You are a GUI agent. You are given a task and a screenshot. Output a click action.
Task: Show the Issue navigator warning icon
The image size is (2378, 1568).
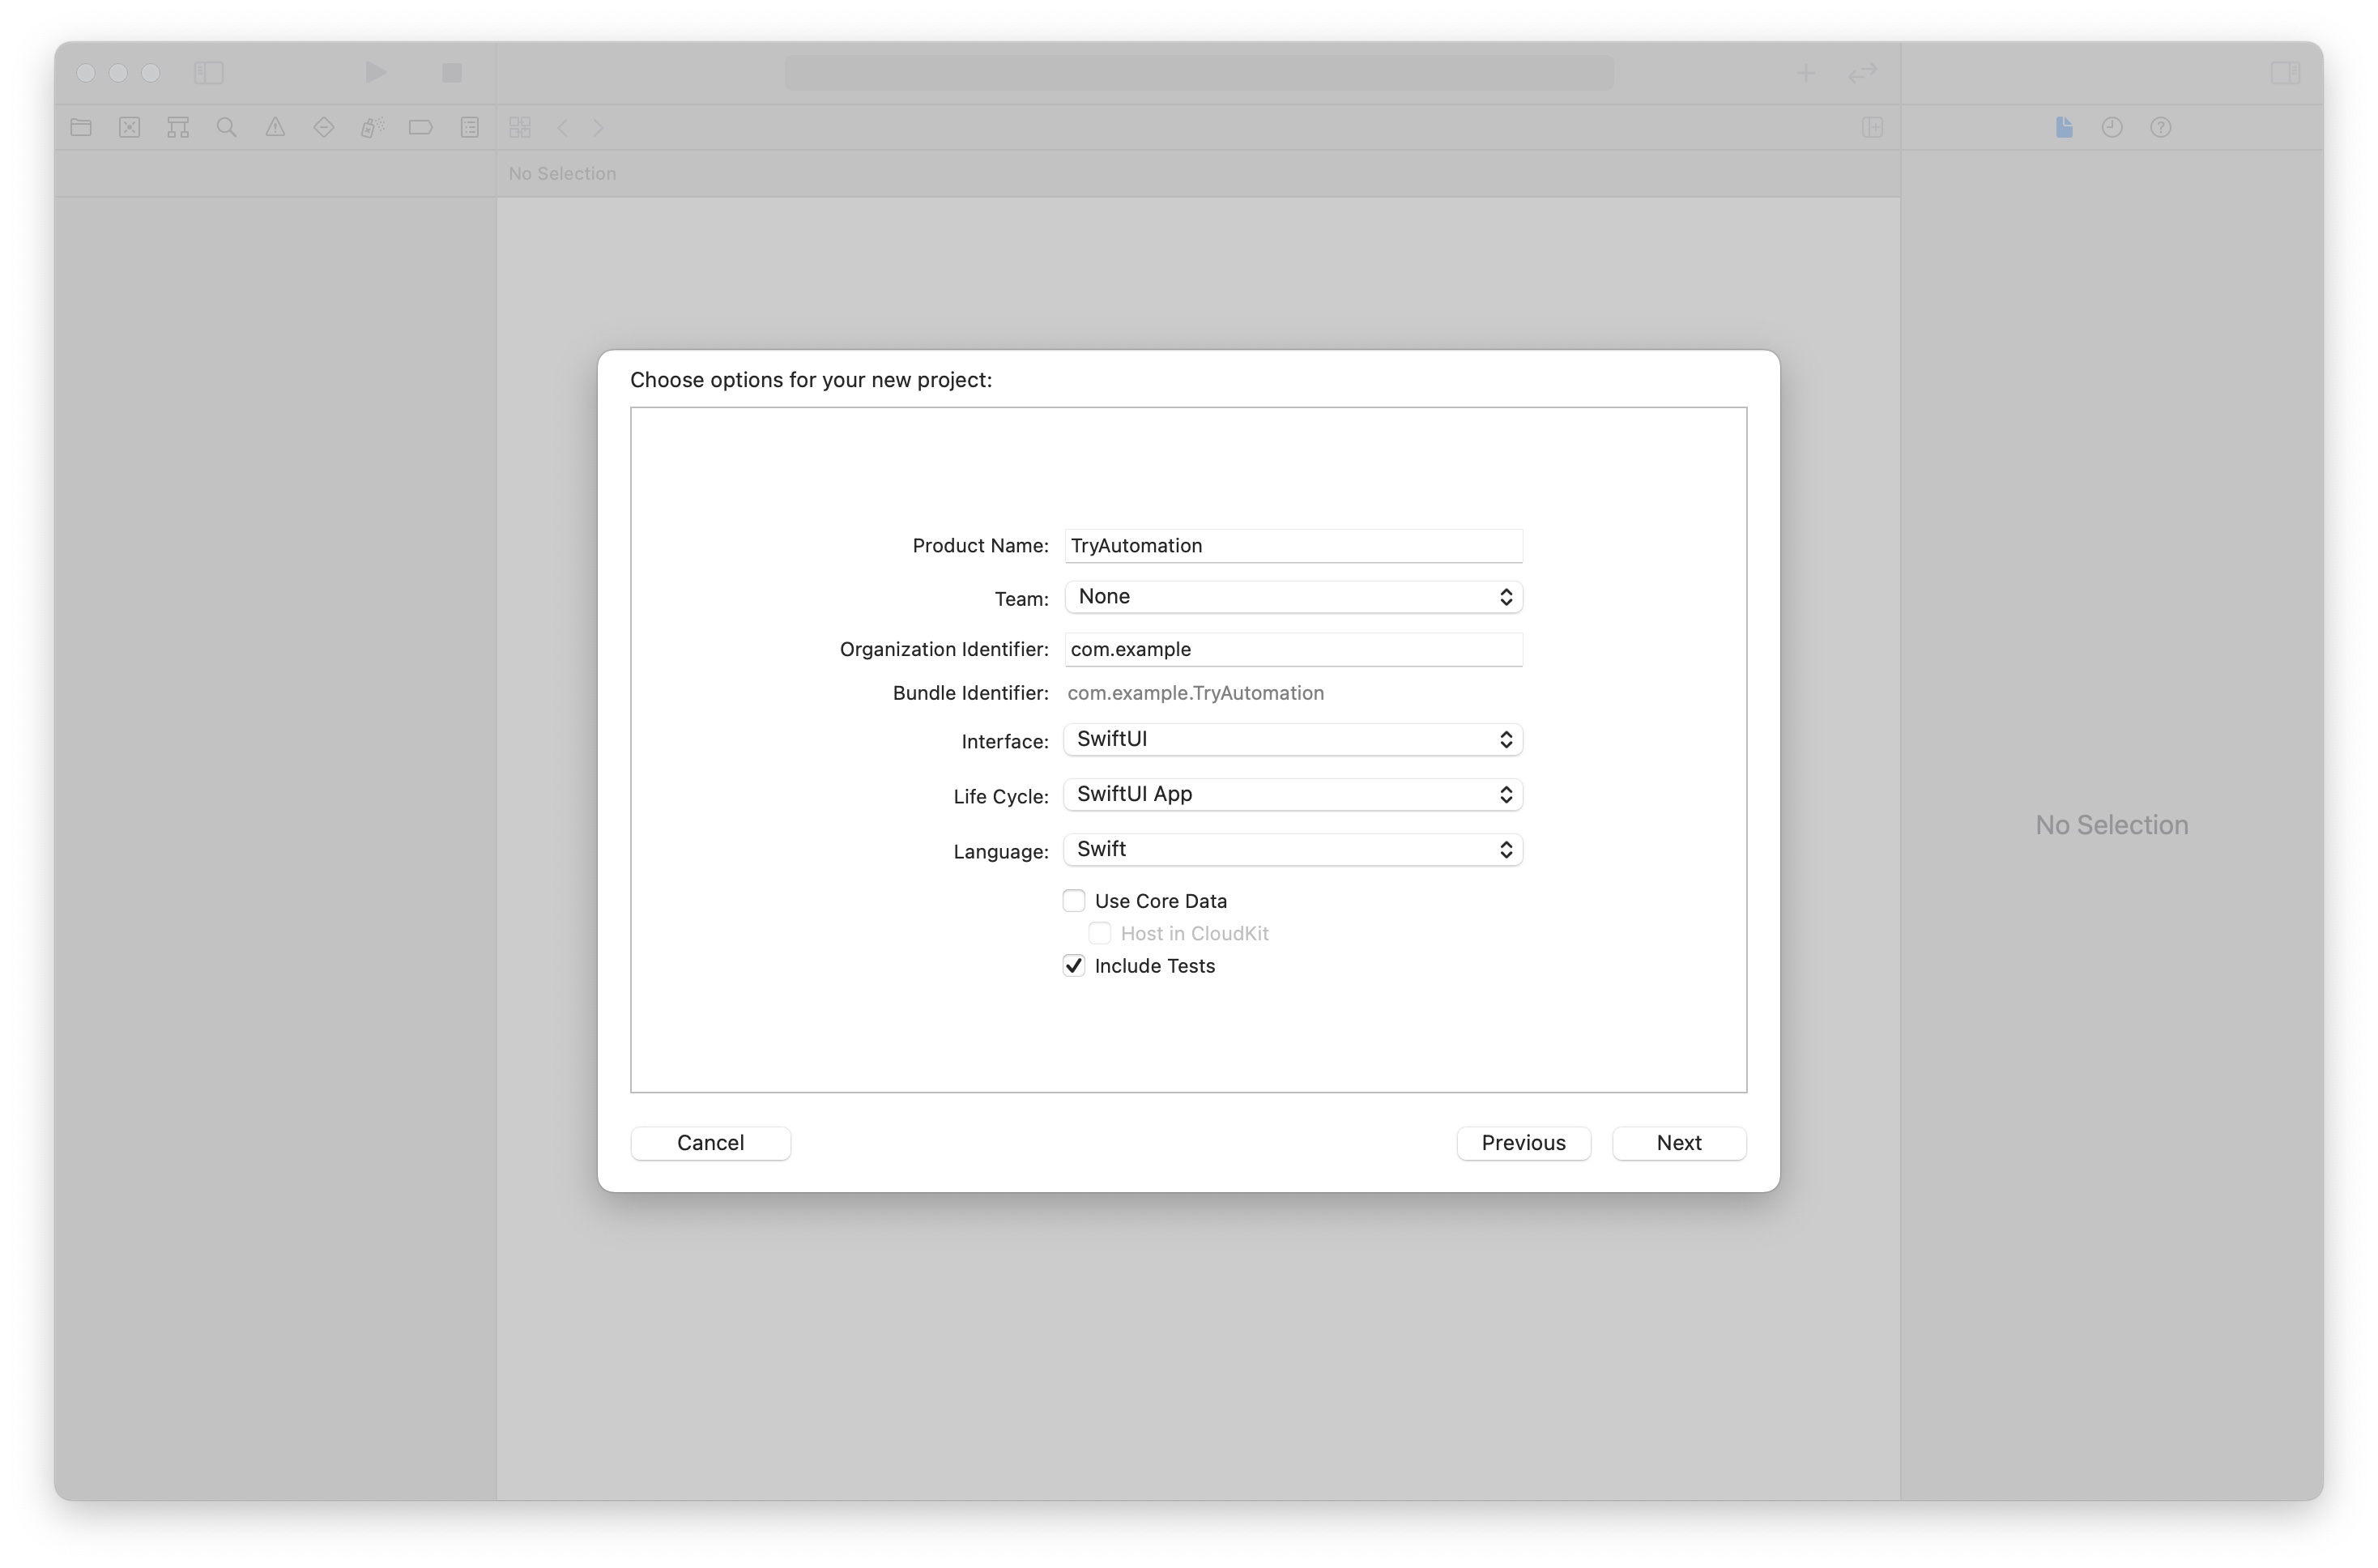(275, 127)
